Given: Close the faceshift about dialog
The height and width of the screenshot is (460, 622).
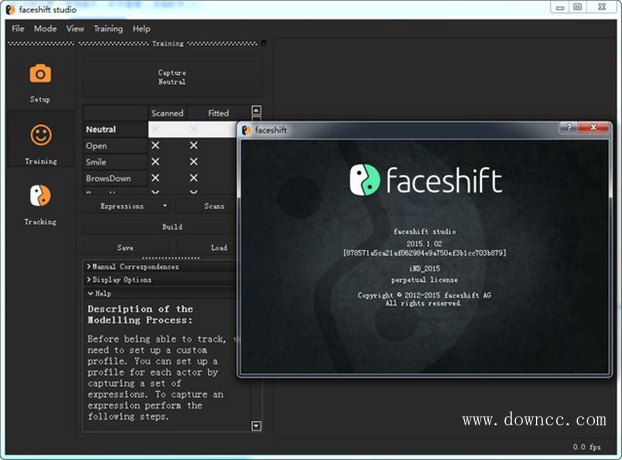Looking at the screenshot, I should pyautogui.click(x=597, y=128).
